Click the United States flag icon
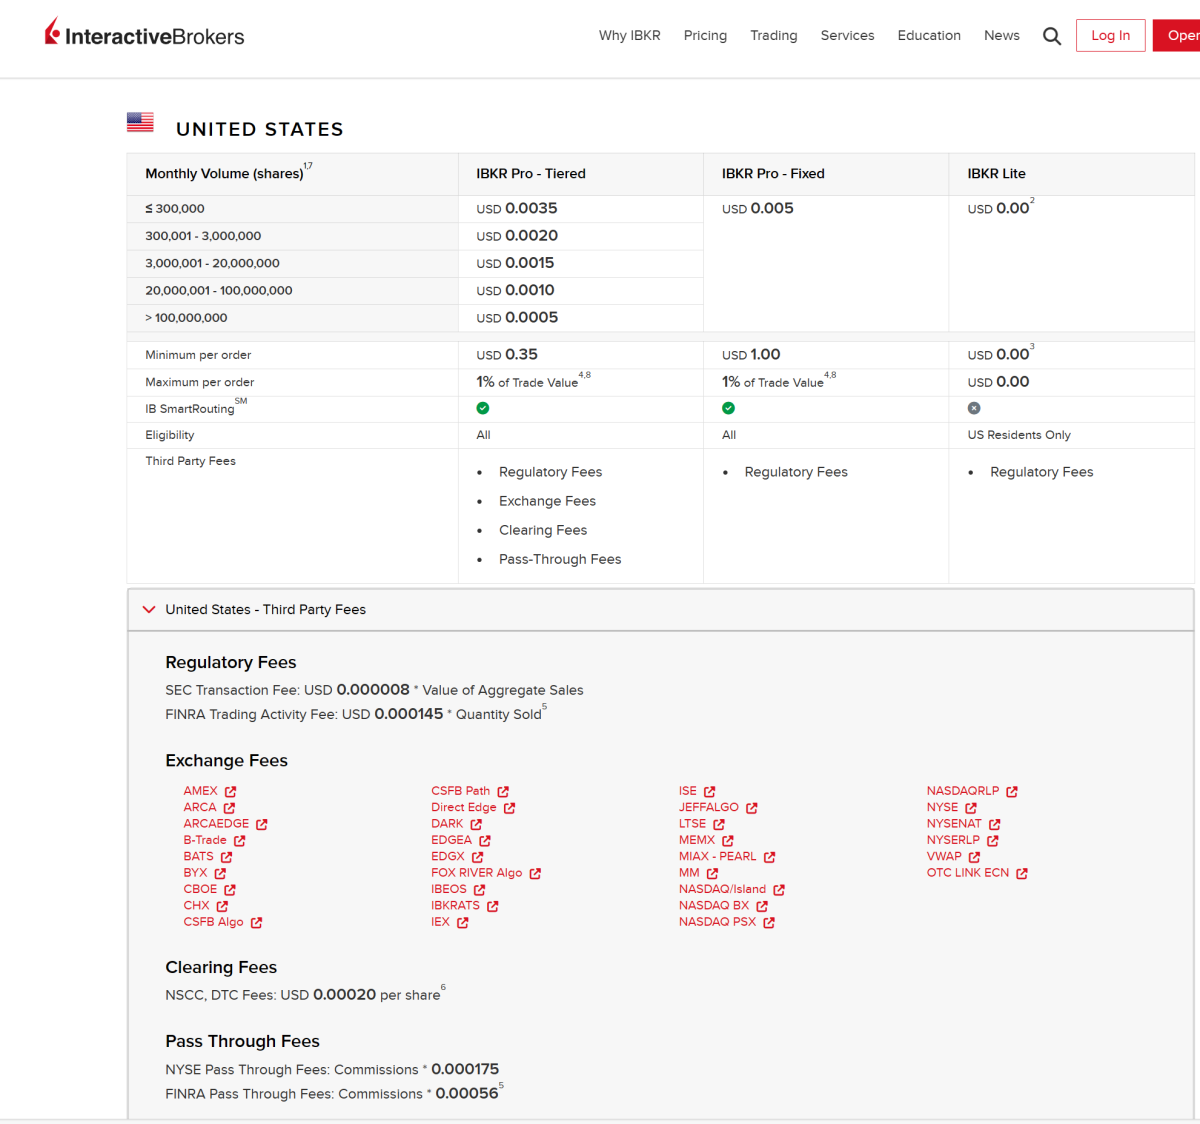Image resolution: width=1200 pixels, height=1124 pixels. point(140,122)
